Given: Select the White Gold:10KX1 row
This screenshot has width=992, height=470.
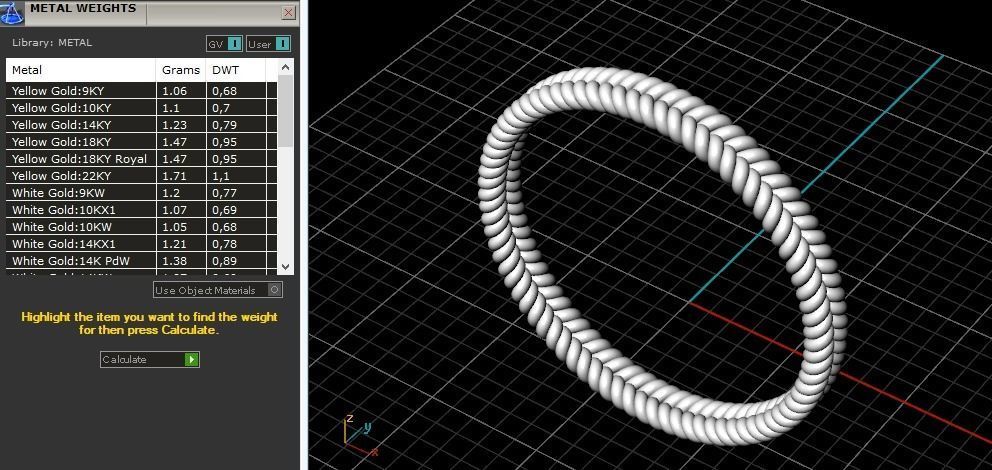Looking at the screenshot, I should click(142, 210).
